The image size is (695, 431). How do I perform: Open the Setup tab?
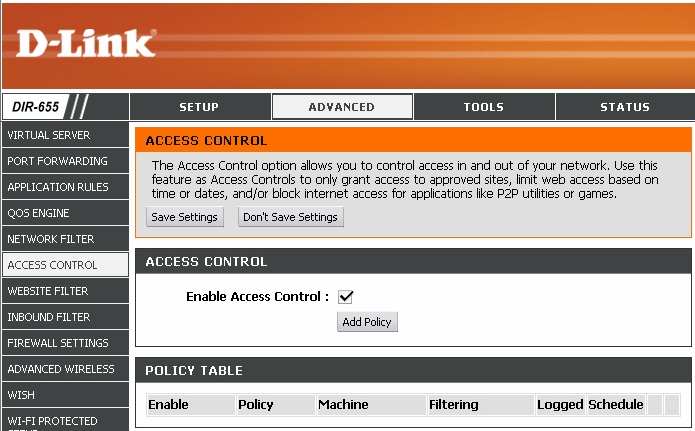point(200,107)
